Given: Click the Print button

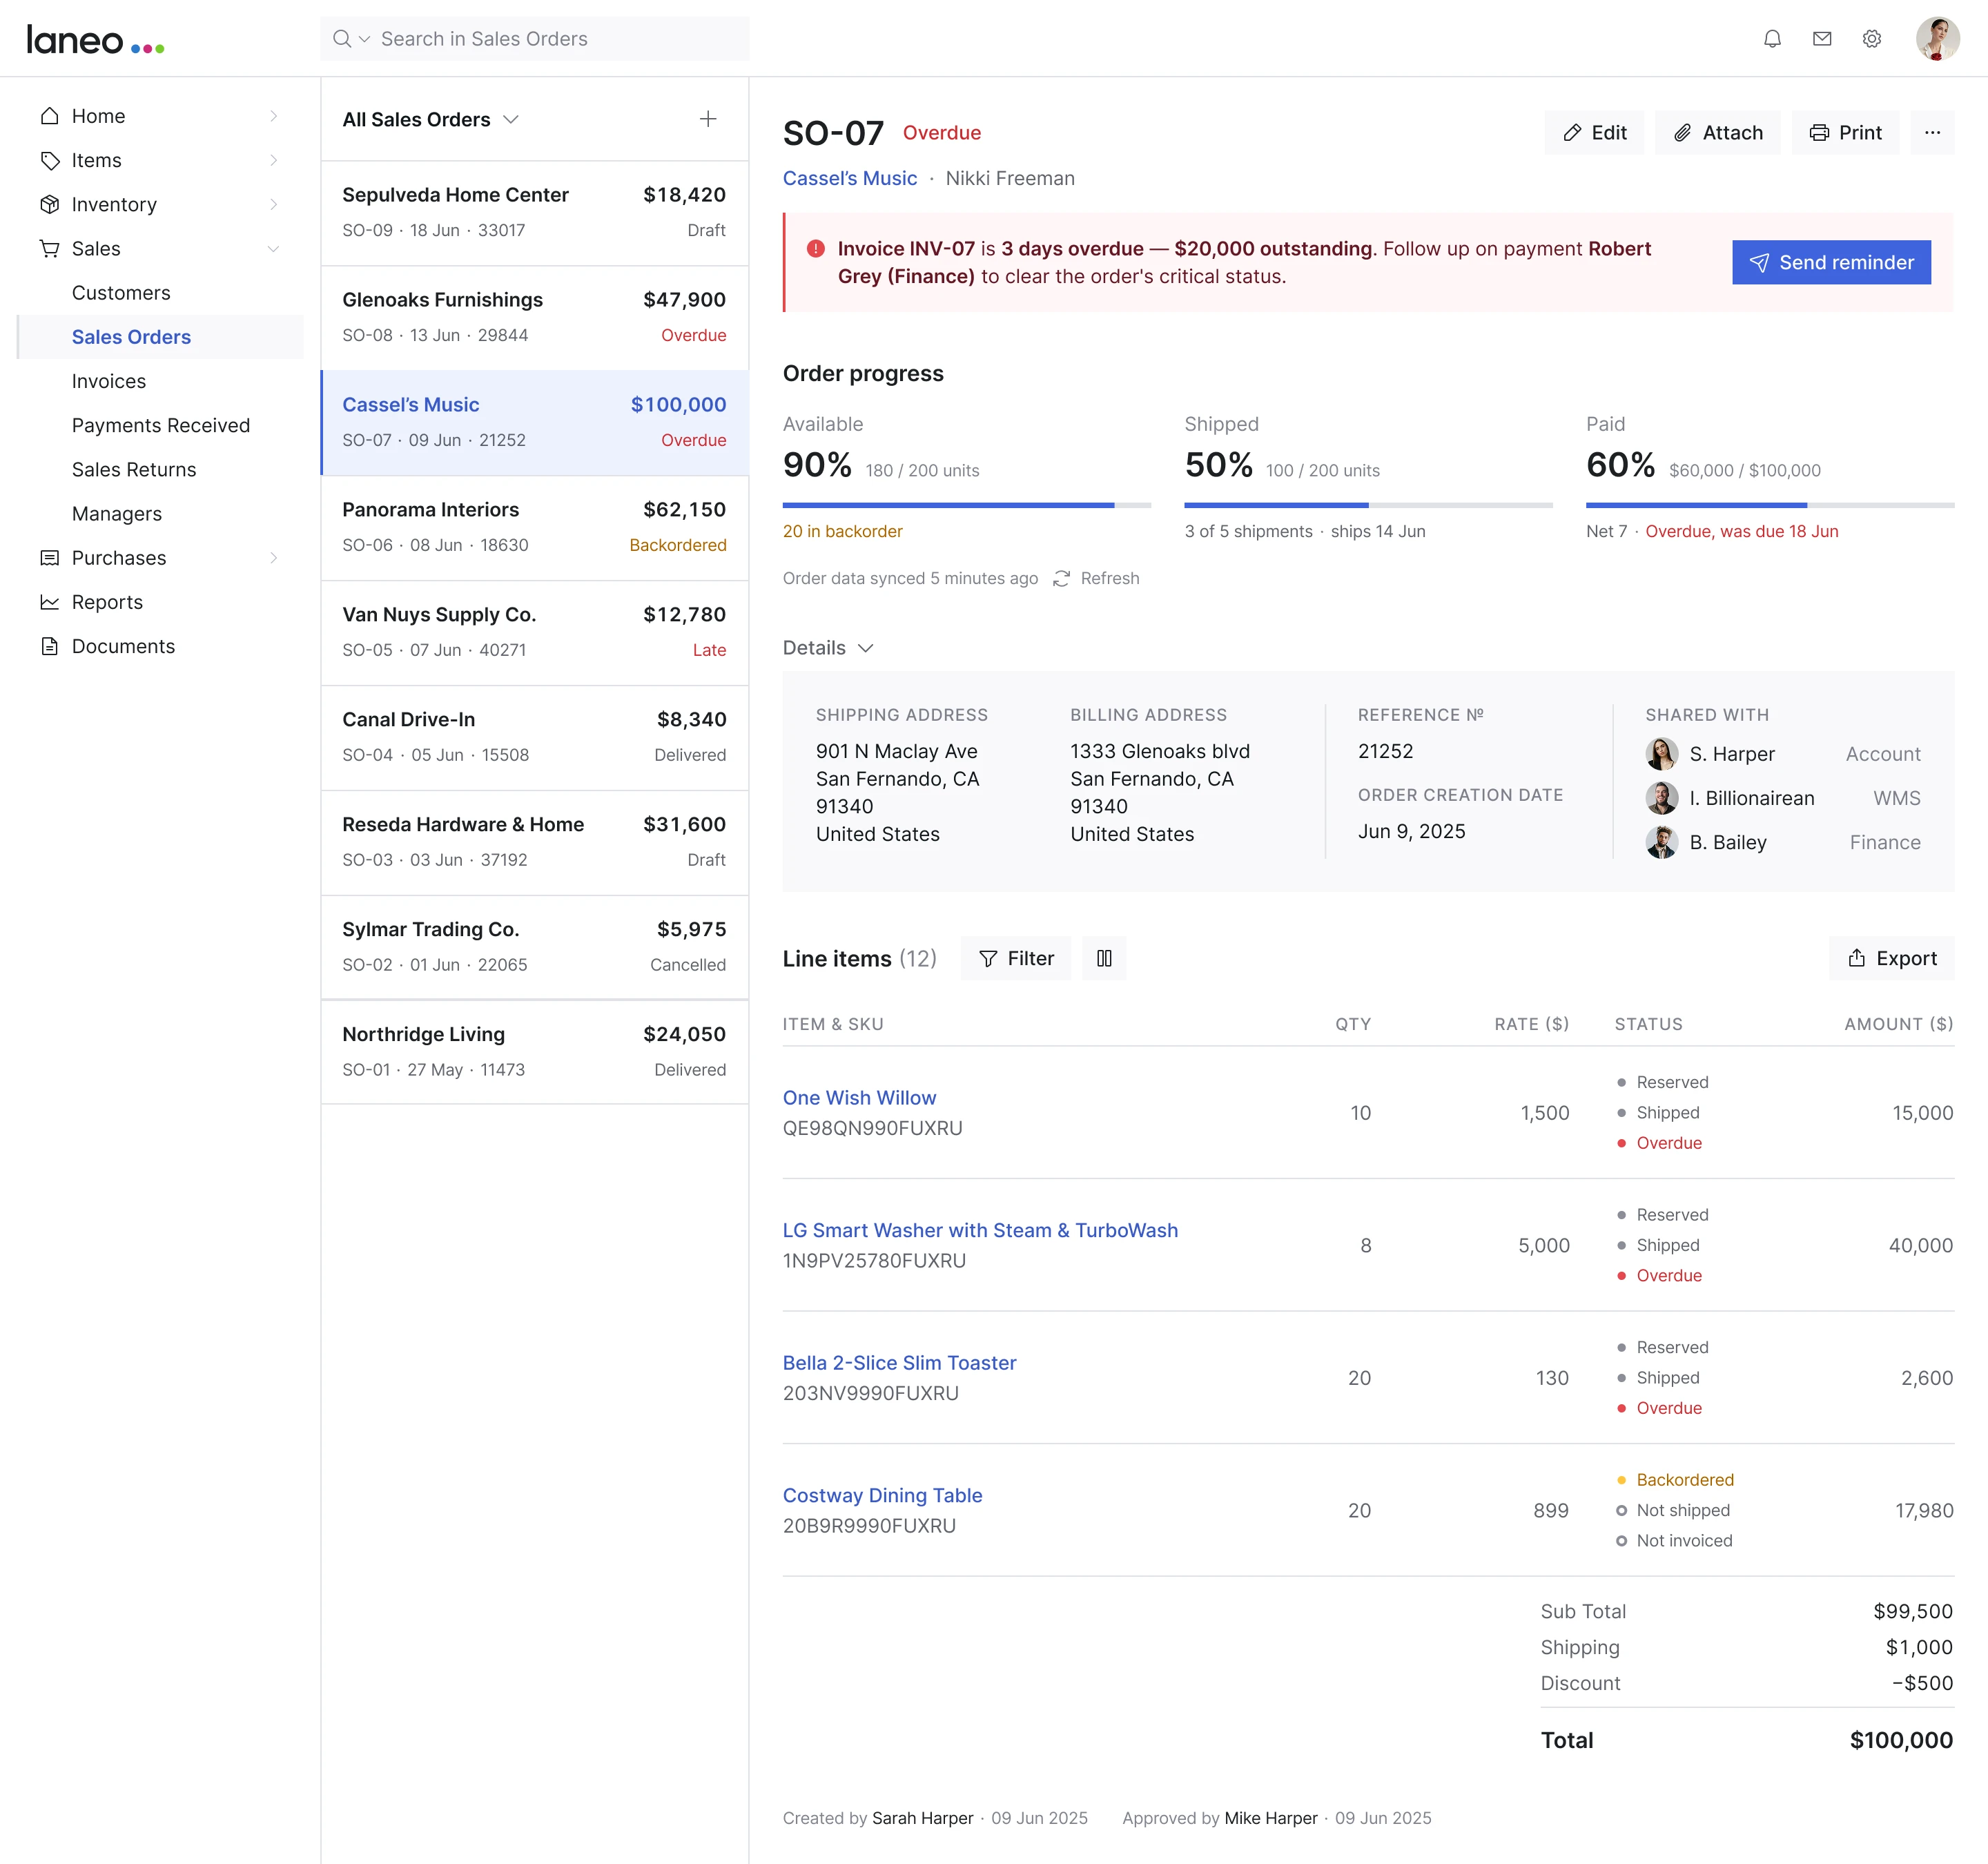Looking at the screenshot, I should 1845,132.
